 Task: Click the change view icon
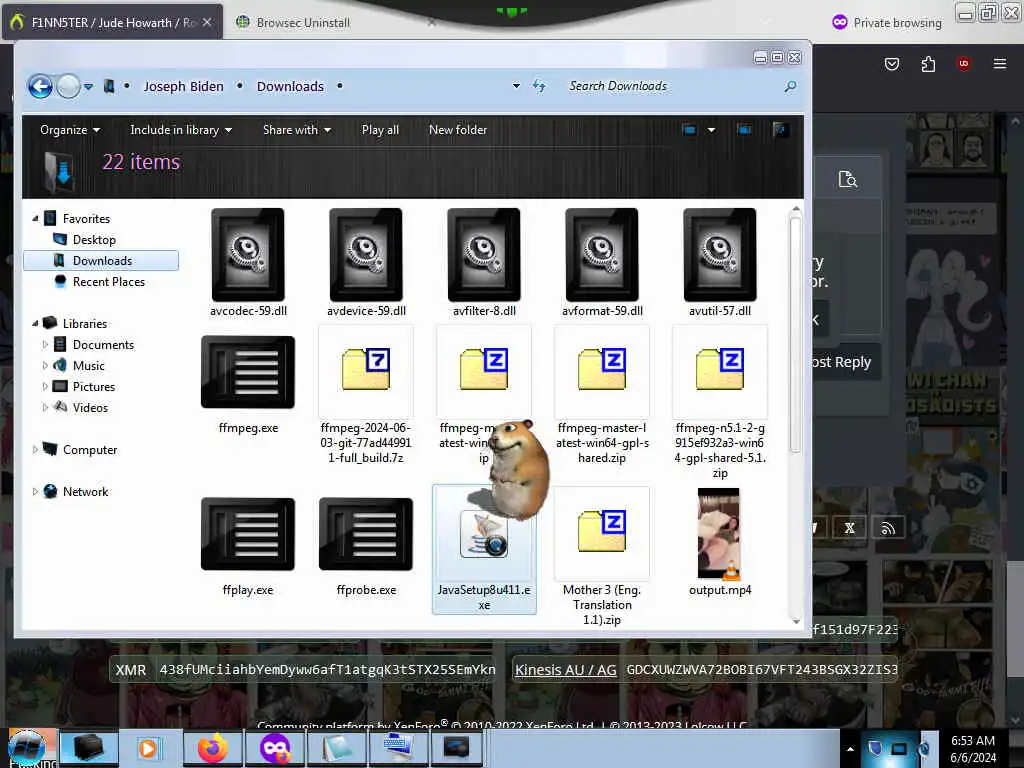click(689, 130)
